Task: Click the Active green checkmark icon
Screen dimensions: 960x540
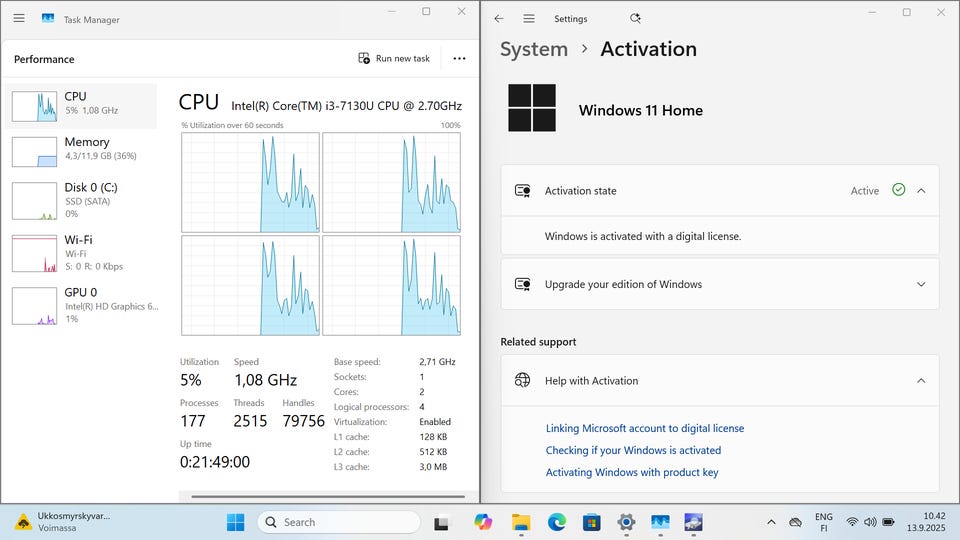Action: (x=898, y=190)
